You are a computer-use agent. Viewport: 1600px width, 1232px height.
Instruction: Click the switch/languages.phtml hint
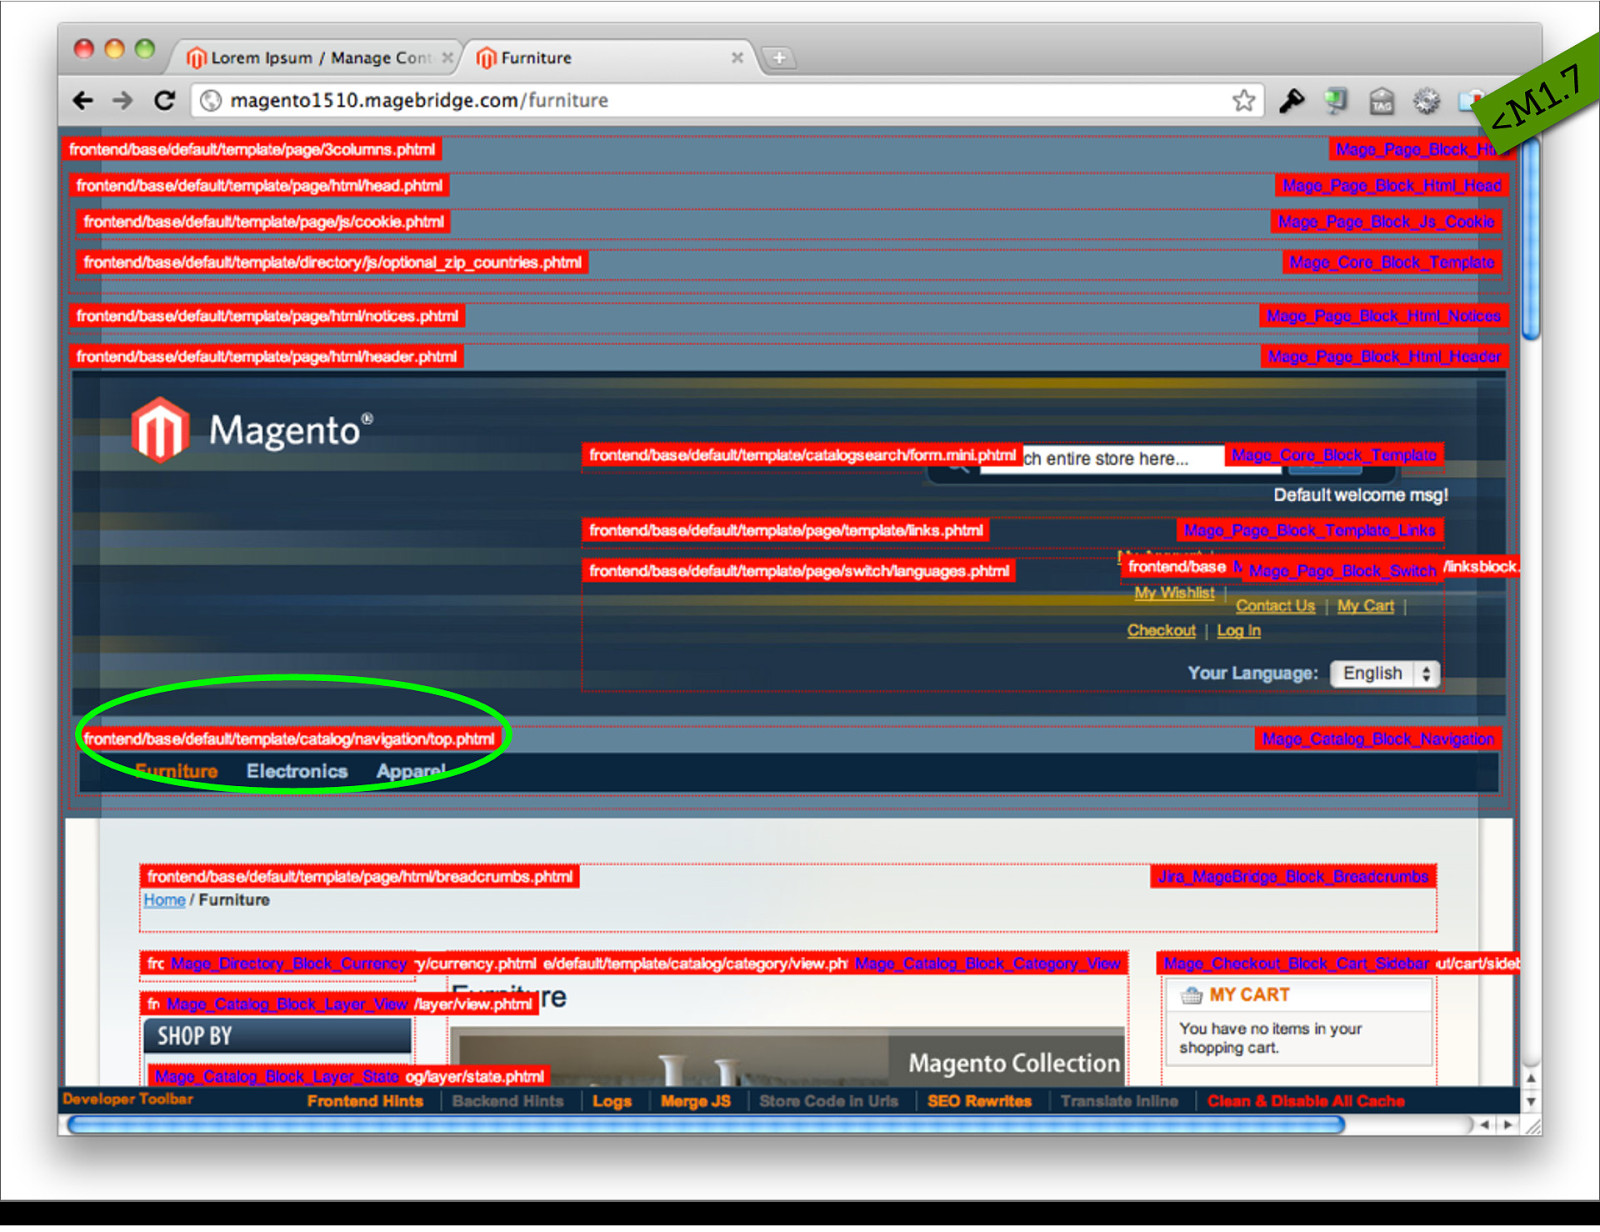click(799, 571)
